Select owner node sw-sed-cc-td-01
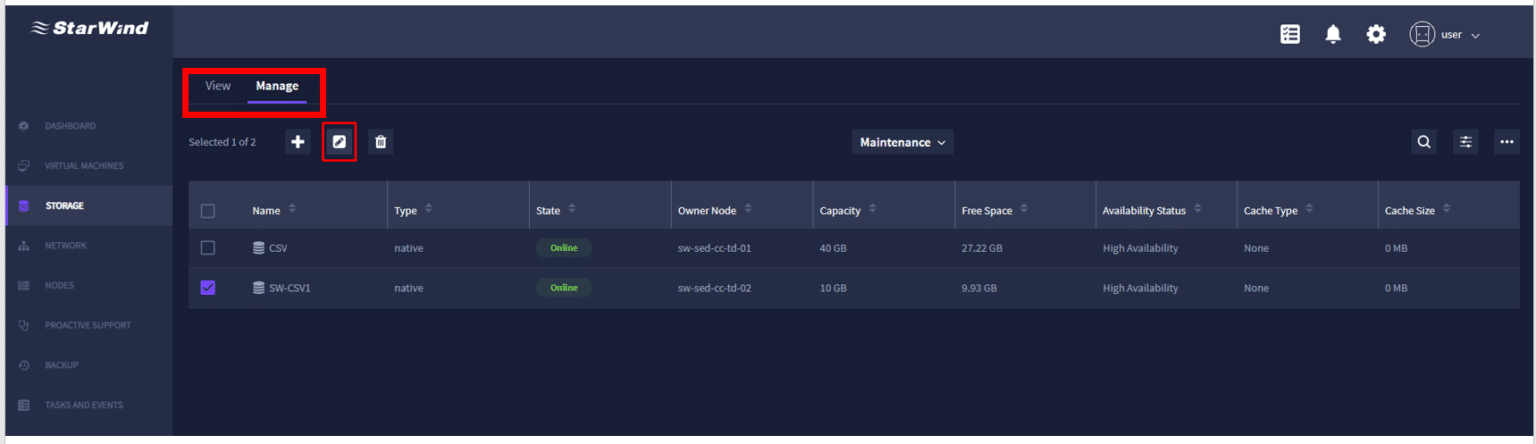The height and width of the screenshot is (444, 1536). (714, 248)
